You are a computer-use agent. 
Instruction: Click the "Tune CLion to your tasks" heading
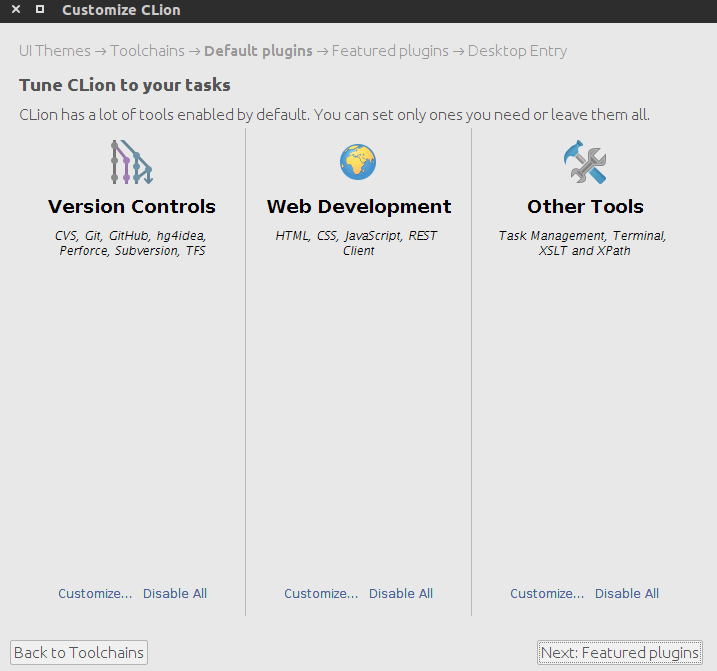[124, 85]
